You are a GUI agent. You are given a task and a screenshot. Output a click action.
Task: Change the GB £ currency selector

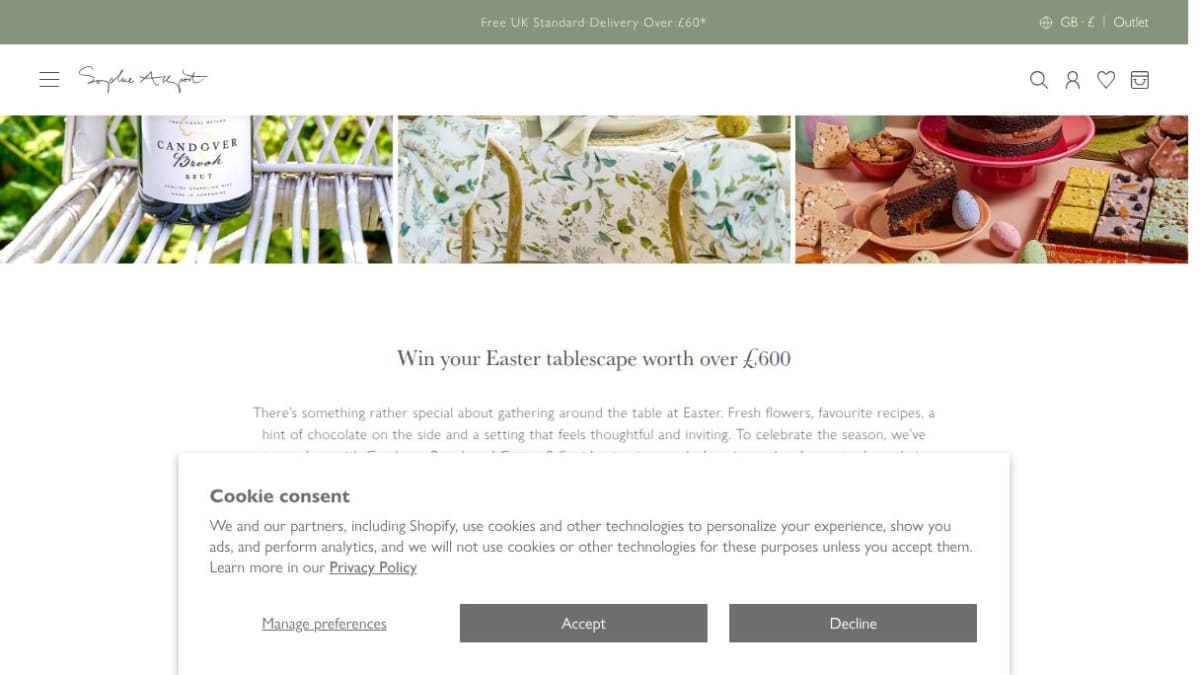click(1077, 22)
